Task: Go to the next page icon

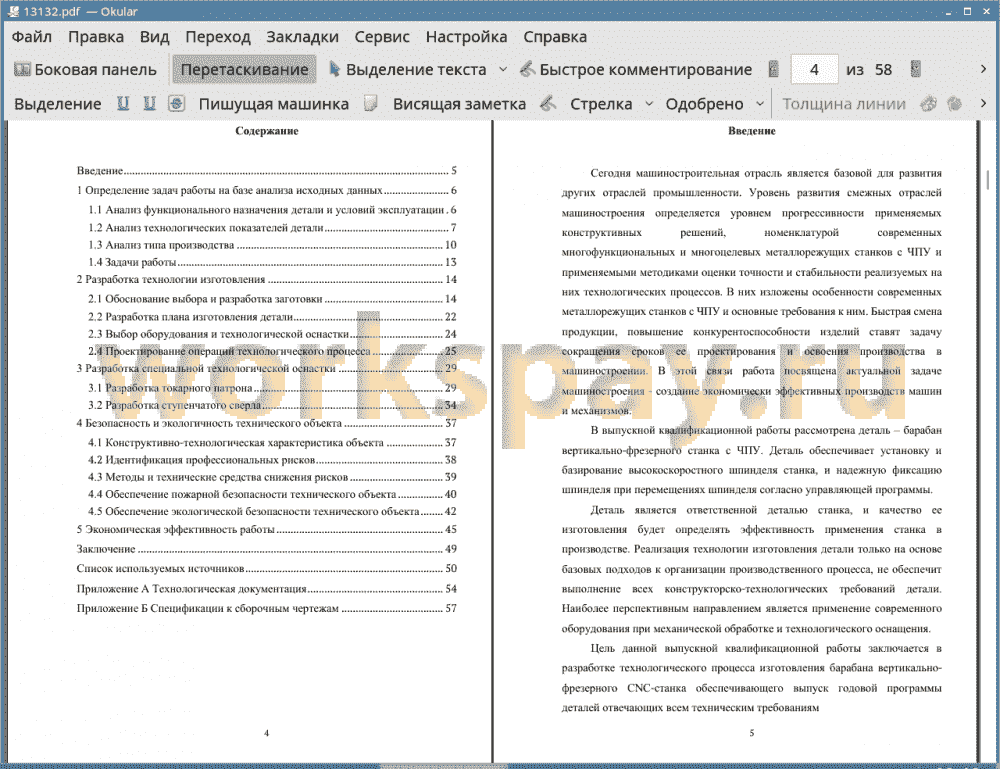Action: [x=915, y=69]
